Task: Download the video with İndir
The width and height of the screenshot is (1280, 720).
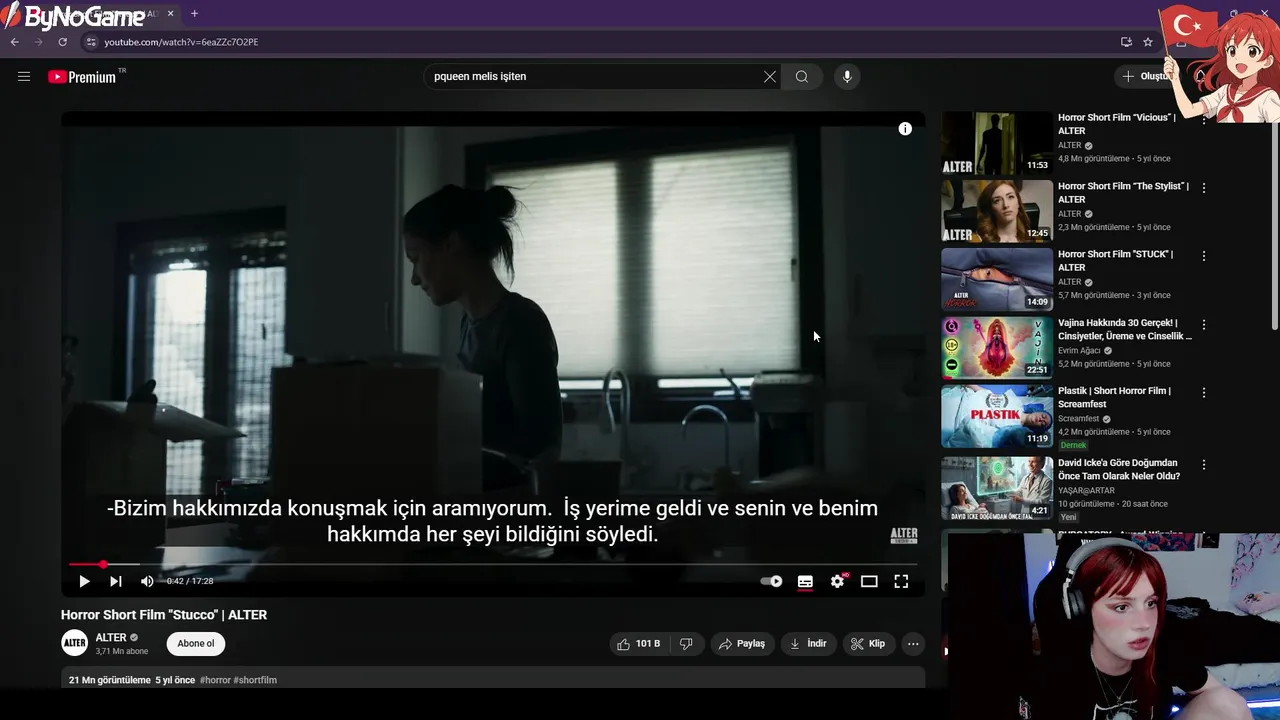Action: [x=808, y=644]
